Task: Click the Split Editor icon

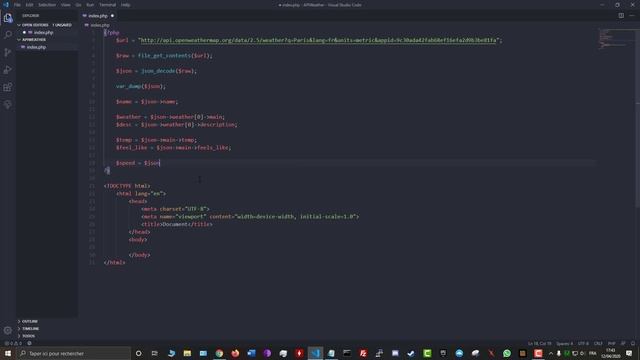Action: [x=621, y=16]
